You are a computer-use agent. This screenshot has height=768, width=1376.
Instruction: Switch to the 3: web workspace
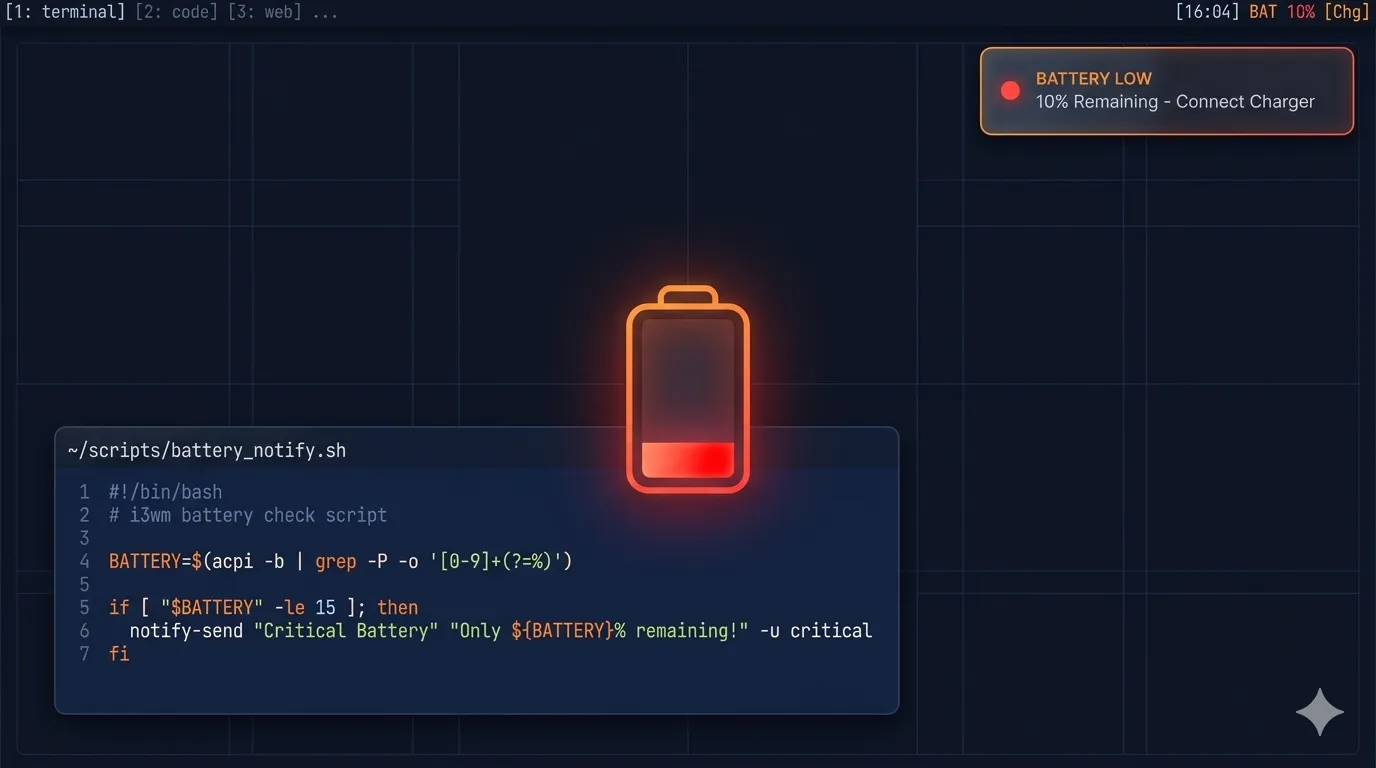pyautogui.click(x=264, y=12)
